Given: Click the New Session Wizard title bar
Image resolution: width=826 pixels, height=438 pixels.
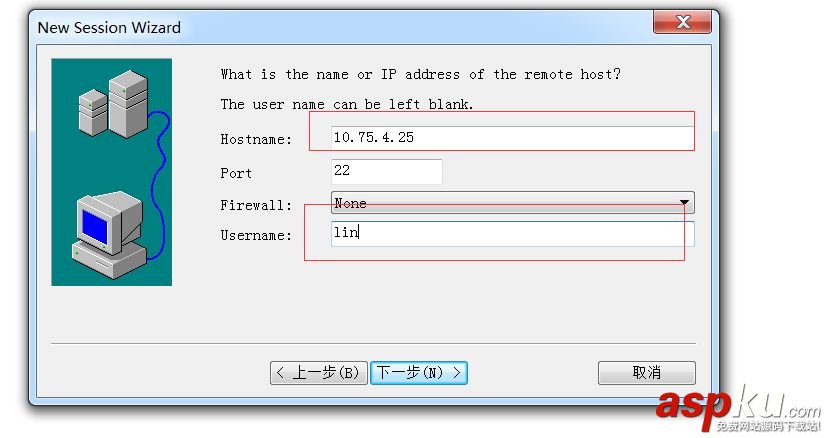Looking at the screenshot, I should 300,27.
